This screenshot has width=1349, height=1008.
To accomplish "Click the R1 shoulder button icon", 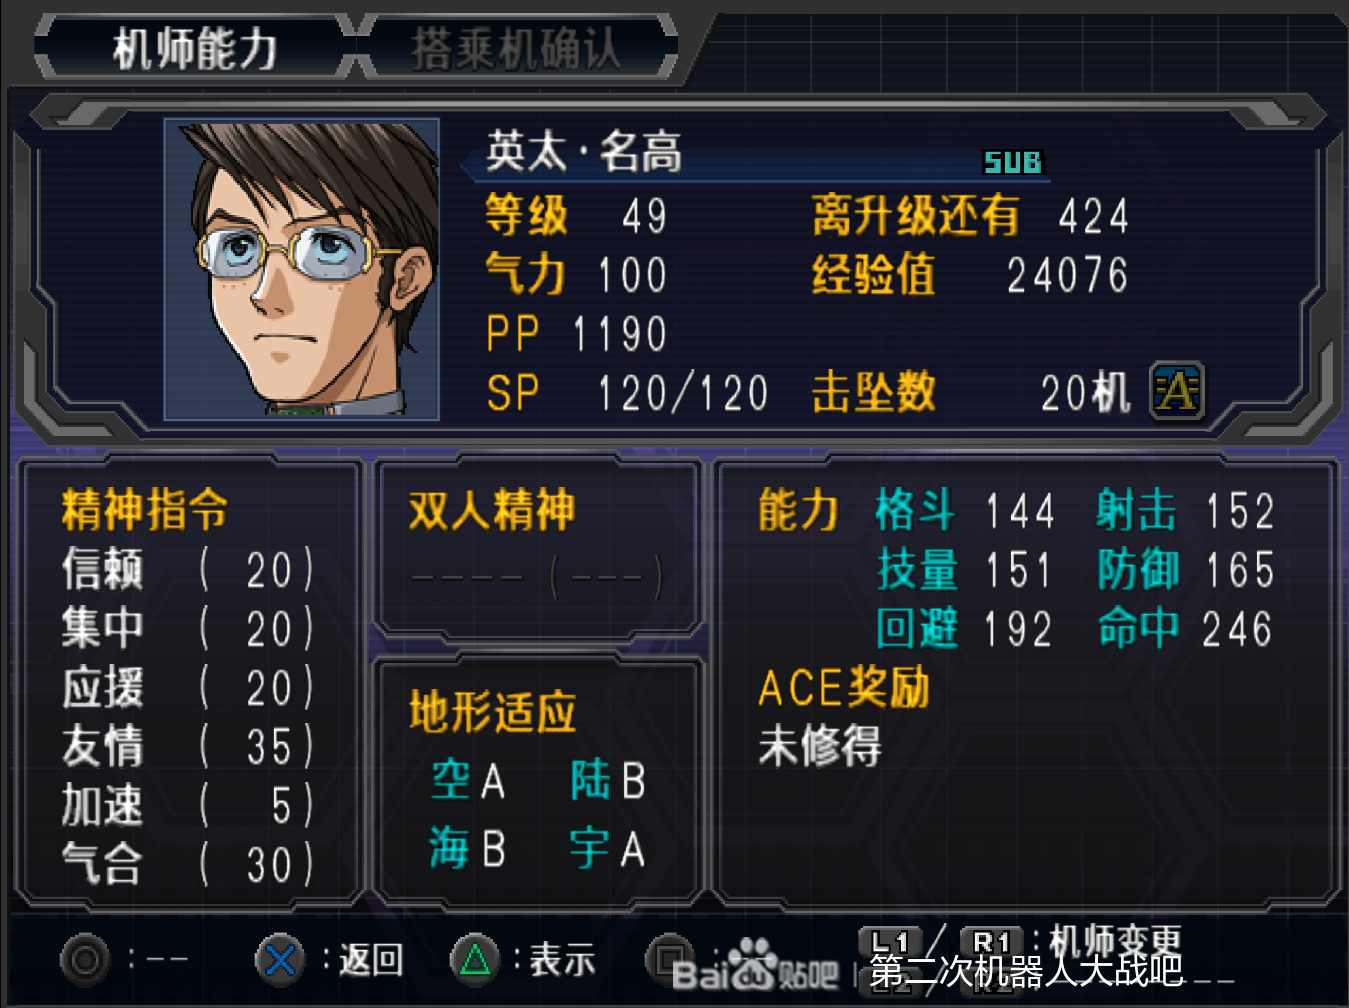I will (992, 942).
